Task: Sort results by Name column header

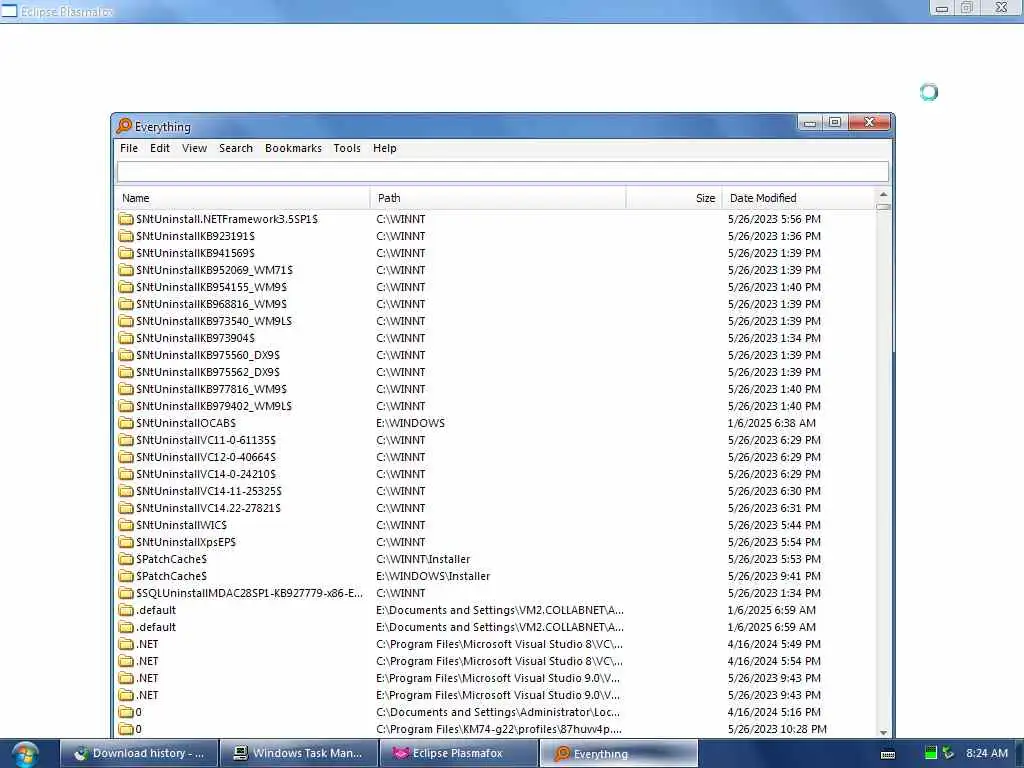Action: 242,198
